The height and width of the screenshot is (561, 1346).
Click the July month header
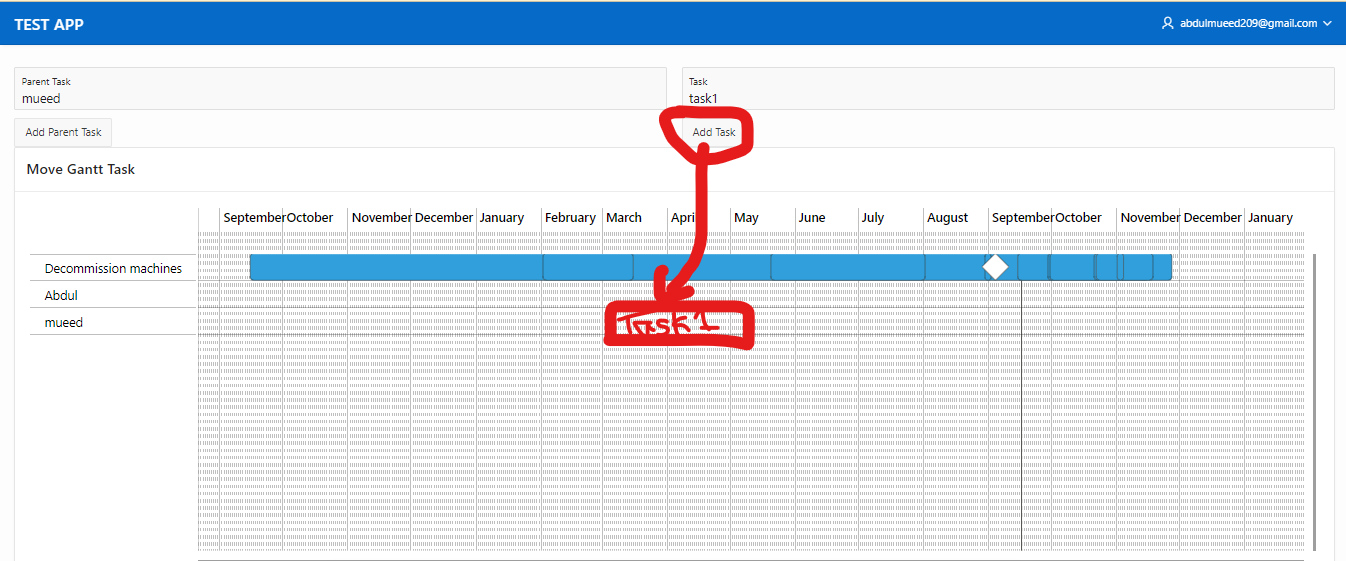click(x=873, y=217)
